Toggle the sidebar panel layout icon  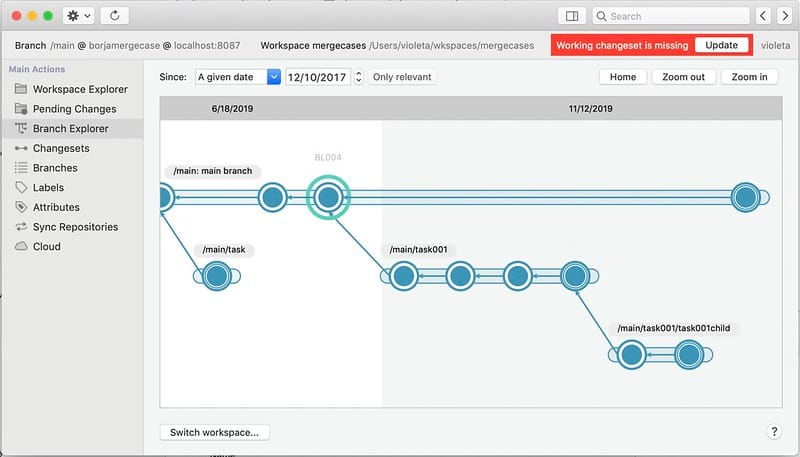point(571,16)
